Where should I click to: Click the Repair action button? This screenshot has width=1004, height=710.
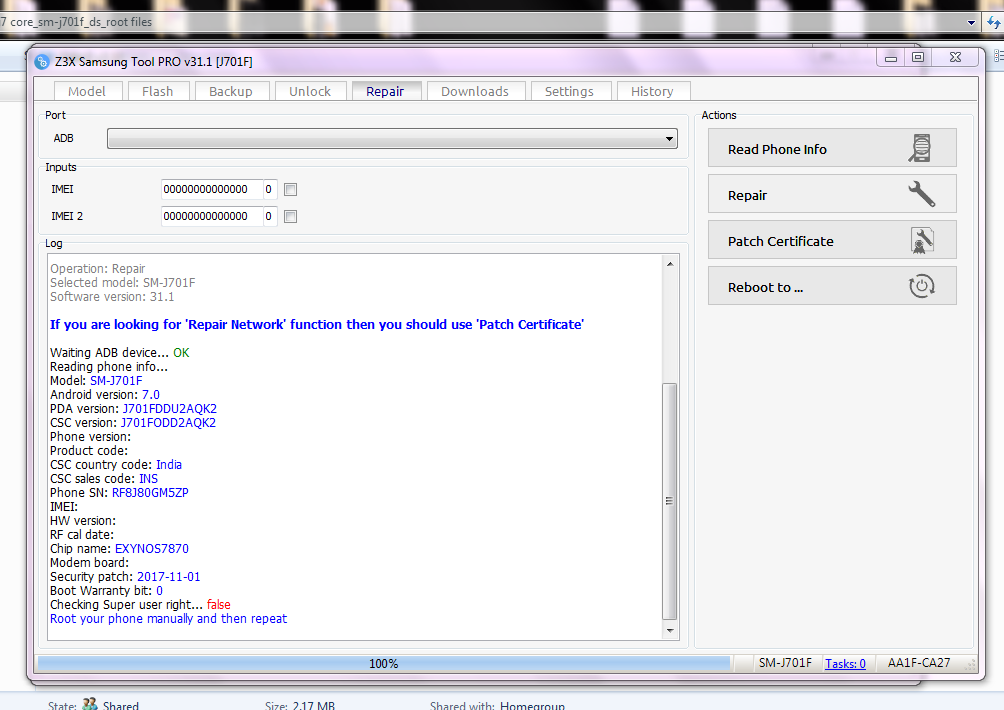[x=832, y=194]
